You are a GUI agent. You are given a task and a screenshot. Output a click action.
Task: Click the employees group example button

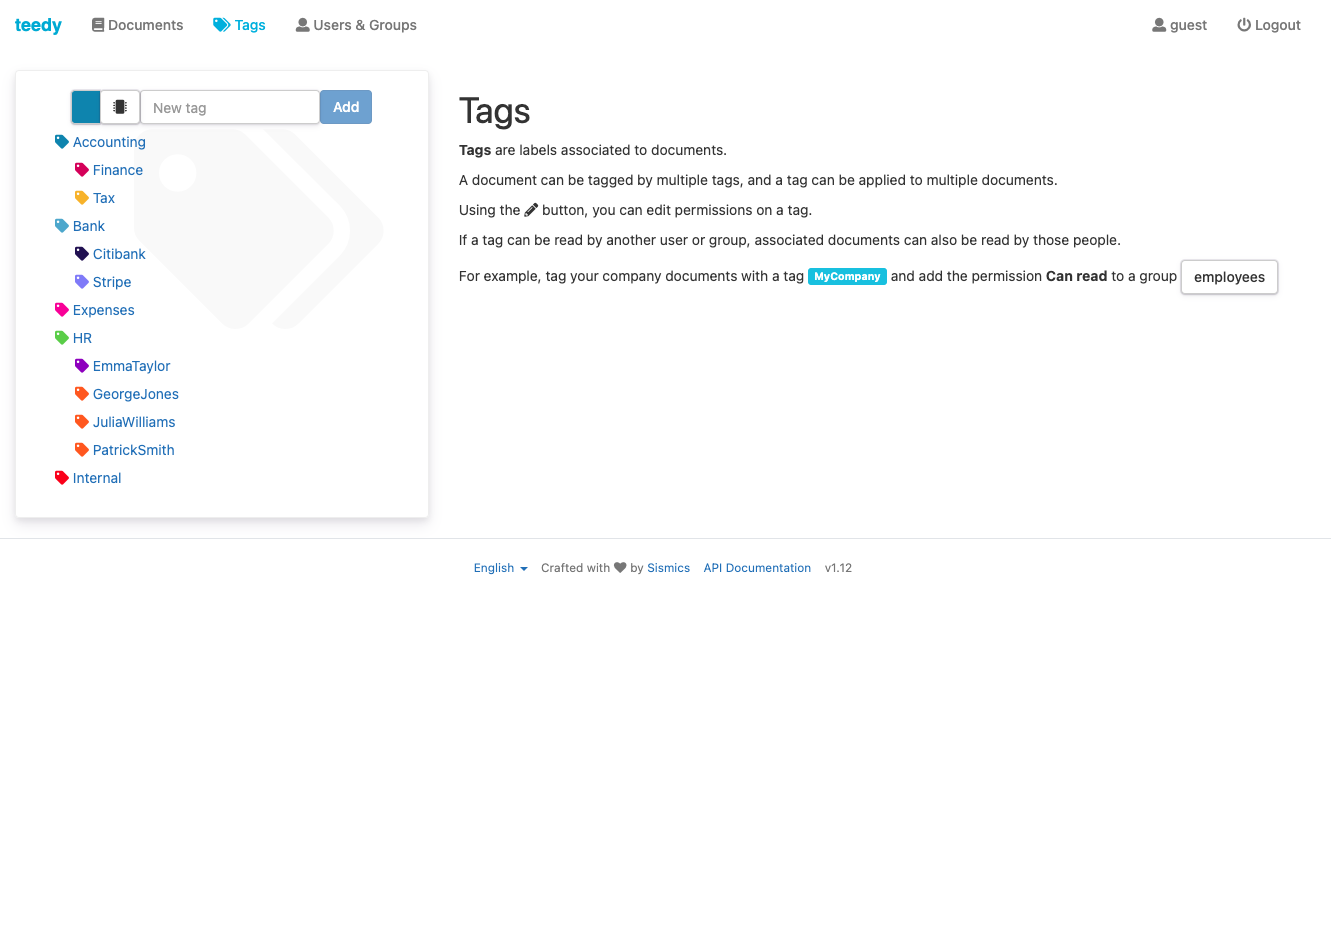(x=1229, y=277)
